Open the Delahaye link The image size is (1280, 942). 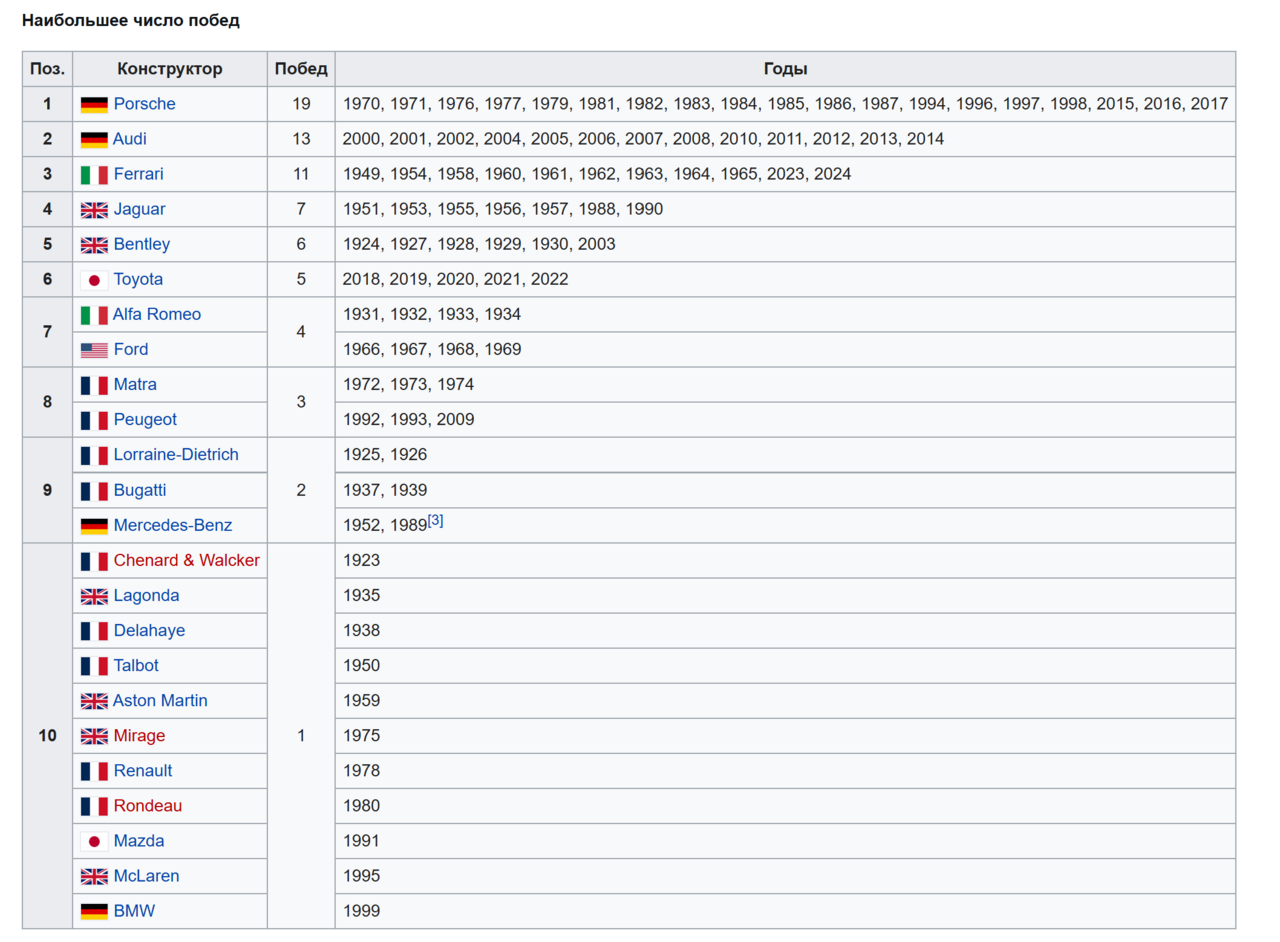149,630
